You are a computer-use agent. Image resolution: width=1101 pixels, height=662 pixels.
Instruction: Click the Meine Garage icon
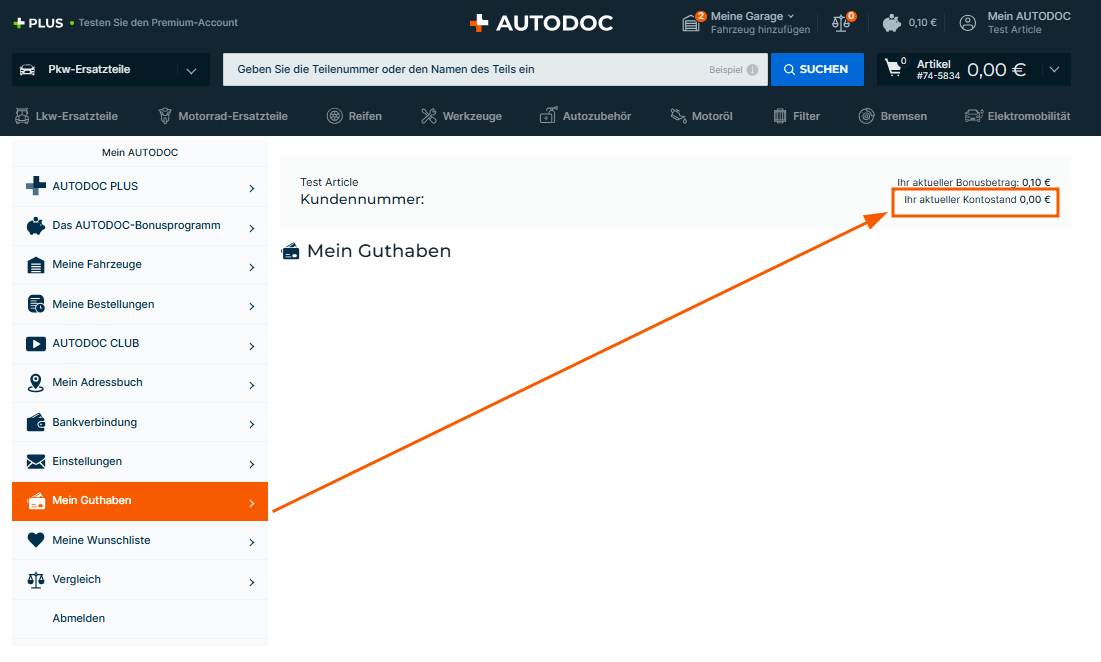(691, 23)
